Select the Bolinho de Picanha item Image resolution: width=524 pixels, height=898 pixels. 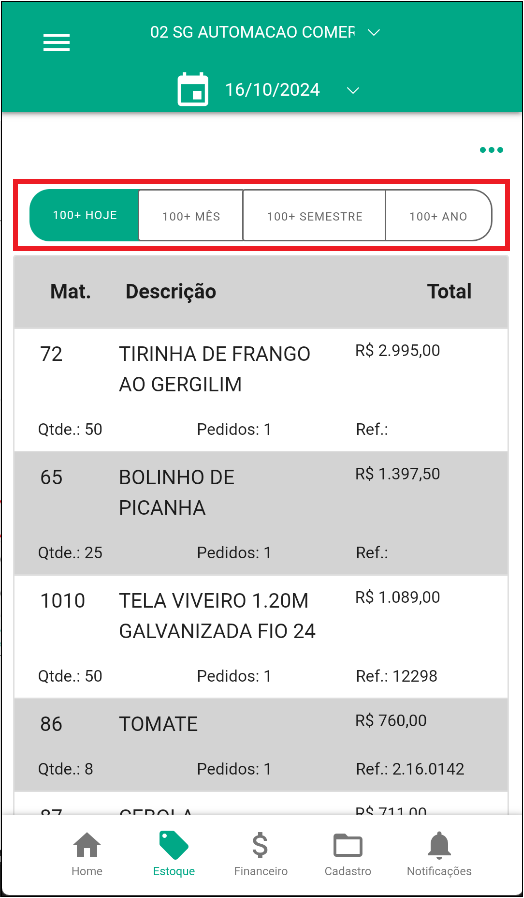coord(261,513)
